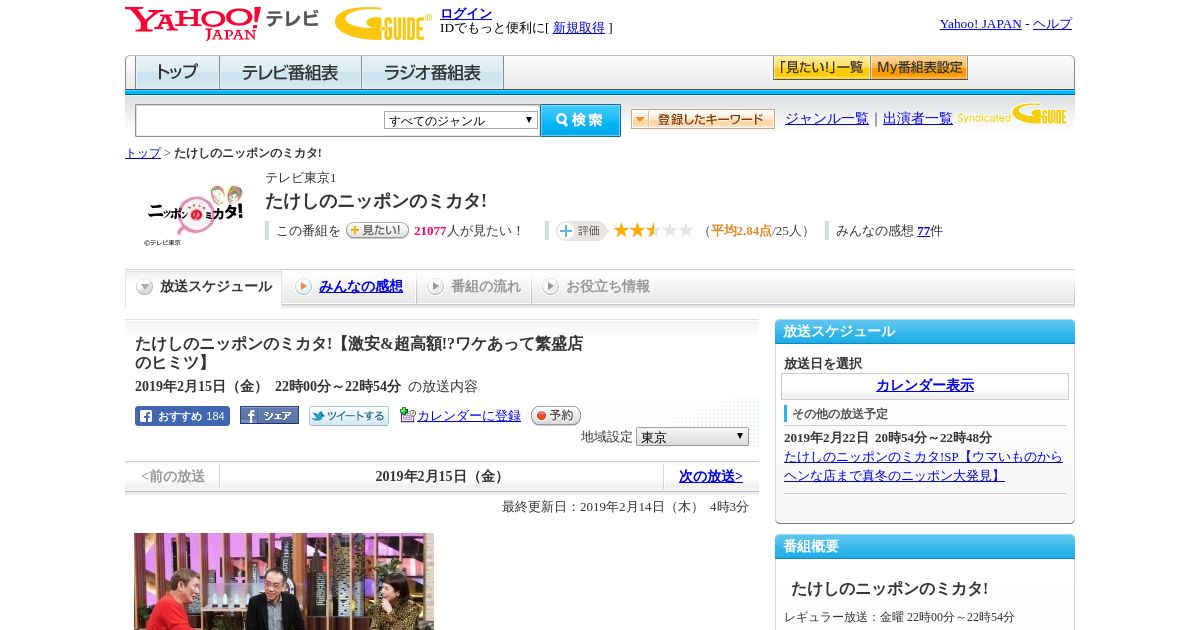Click the お役立ち情報 tab arrow icon
This screenshot has height=630, width=1200.
(x=550, y=287)
